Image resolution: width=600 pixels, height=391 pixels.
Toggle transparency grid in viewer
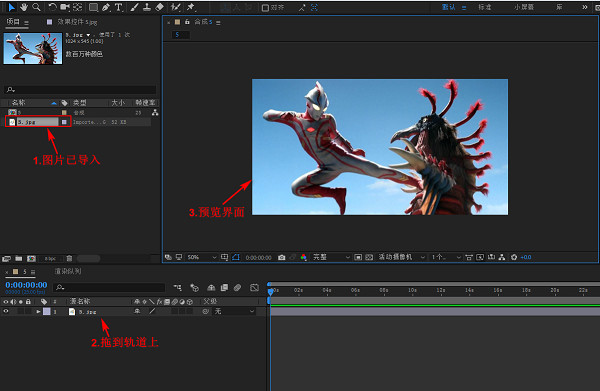tap(369, 257)
